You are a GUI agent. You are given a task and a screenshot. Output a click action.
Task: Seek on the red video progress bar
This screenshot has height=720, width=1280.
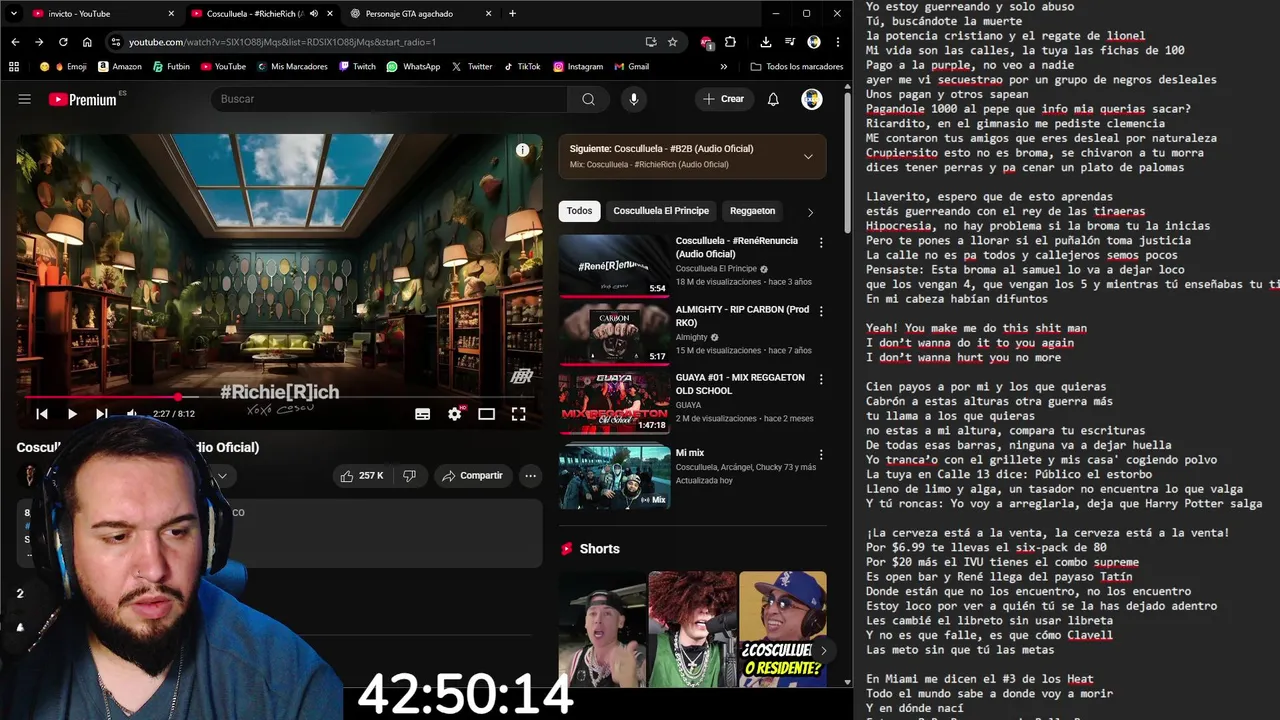click(x=279, y=397)
